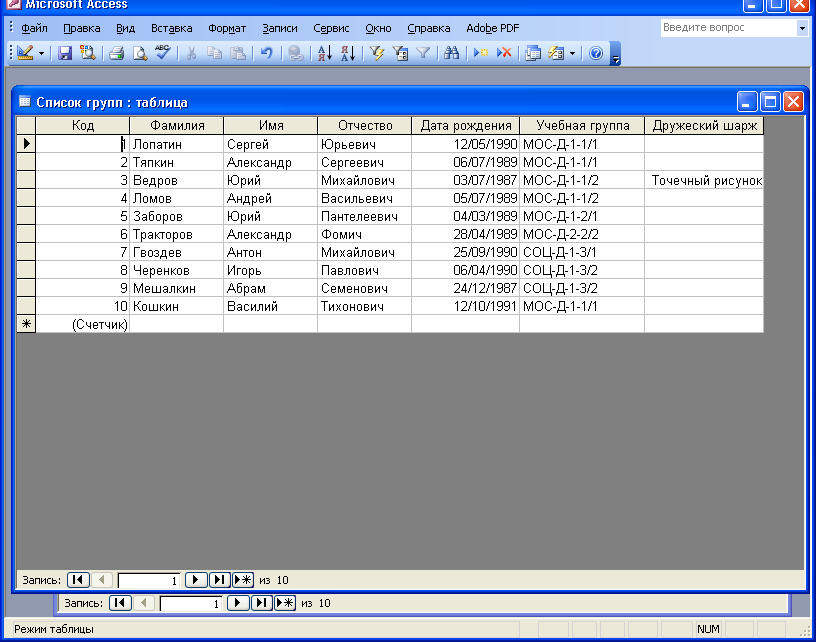
Task: Expand the help question dropdown
Action: 802,28
